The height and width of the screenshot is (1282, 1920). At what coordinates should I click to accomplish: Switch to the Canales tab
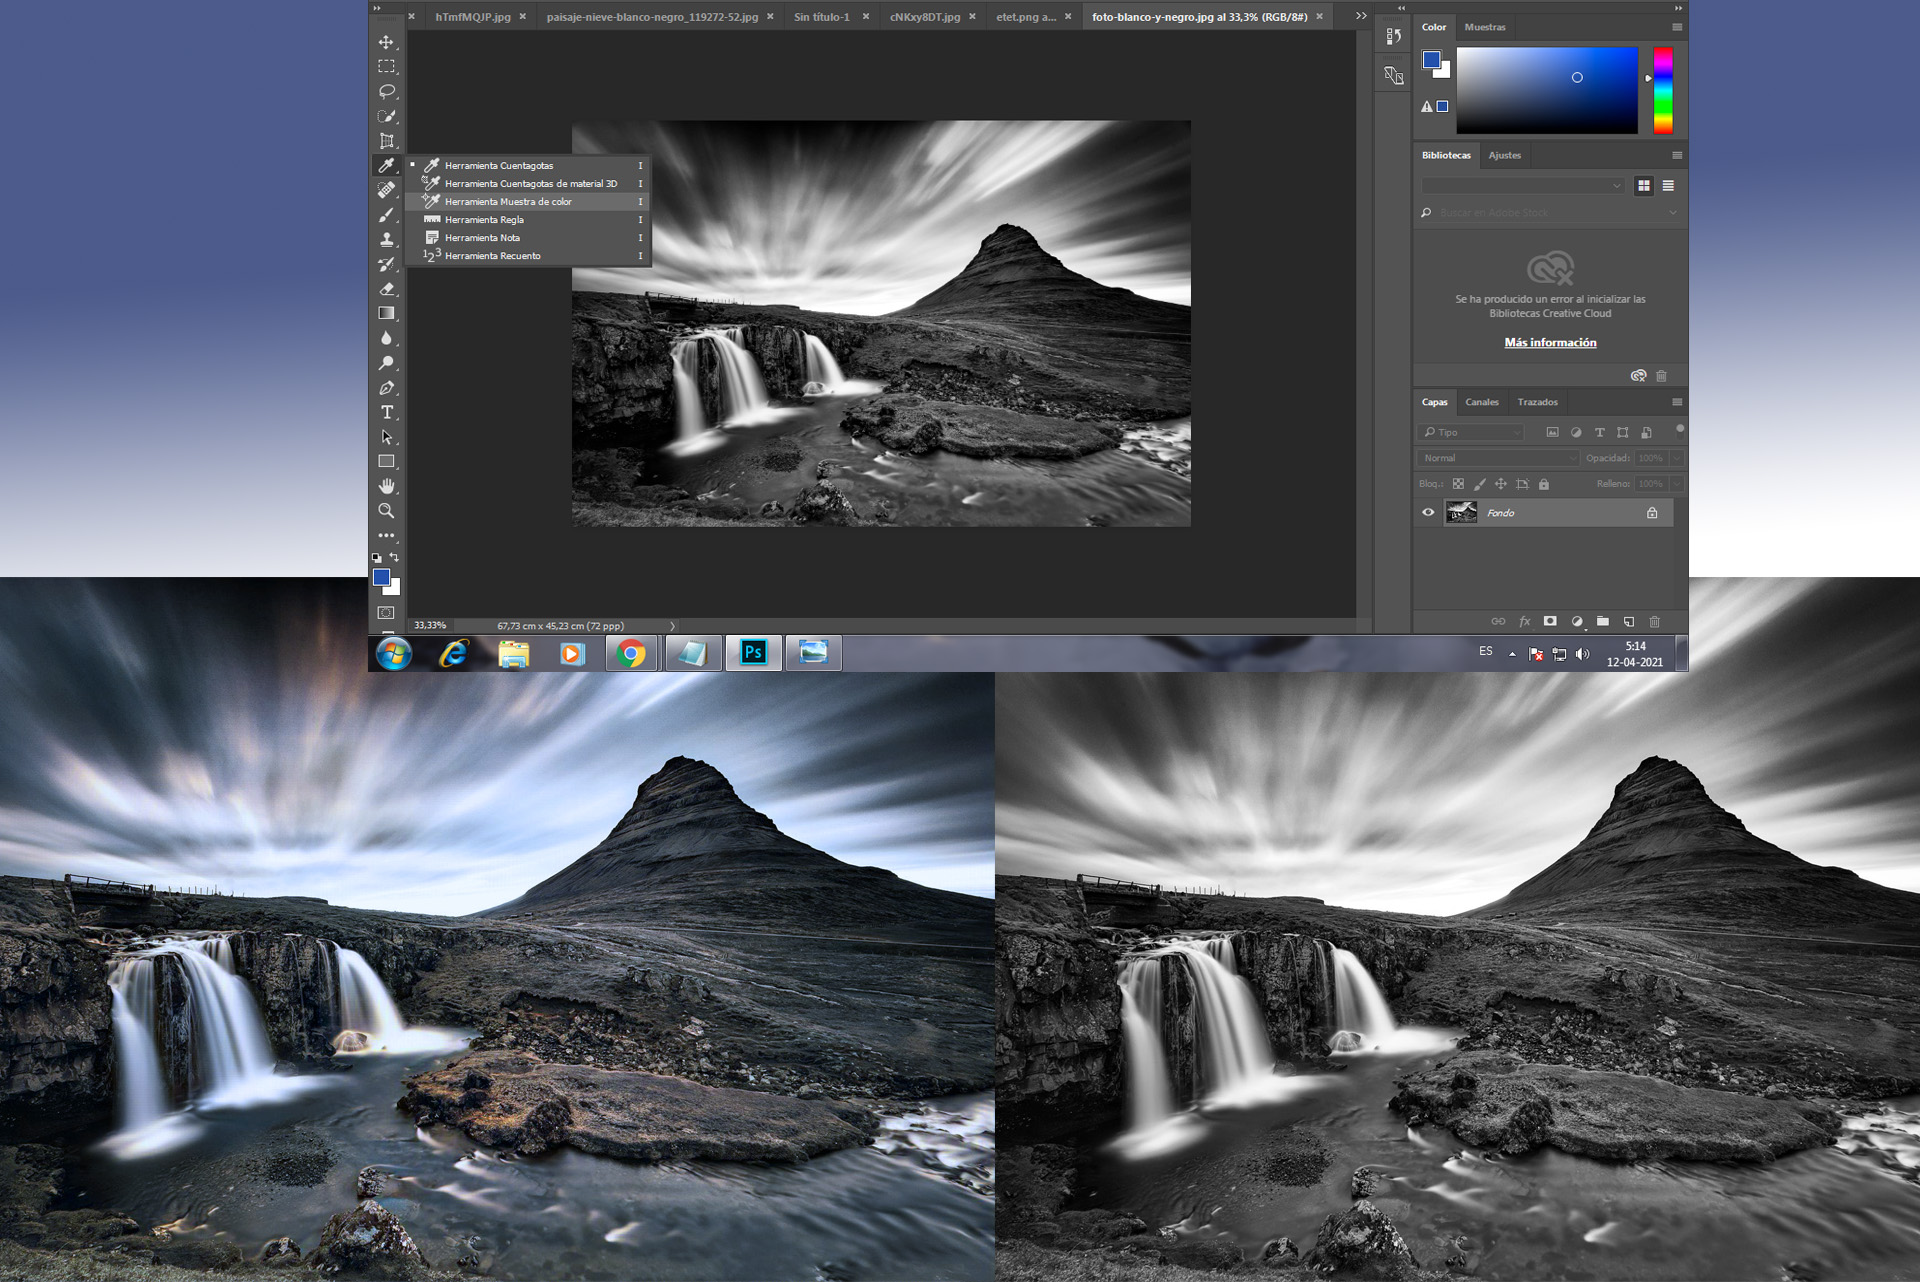point(1481,401)
